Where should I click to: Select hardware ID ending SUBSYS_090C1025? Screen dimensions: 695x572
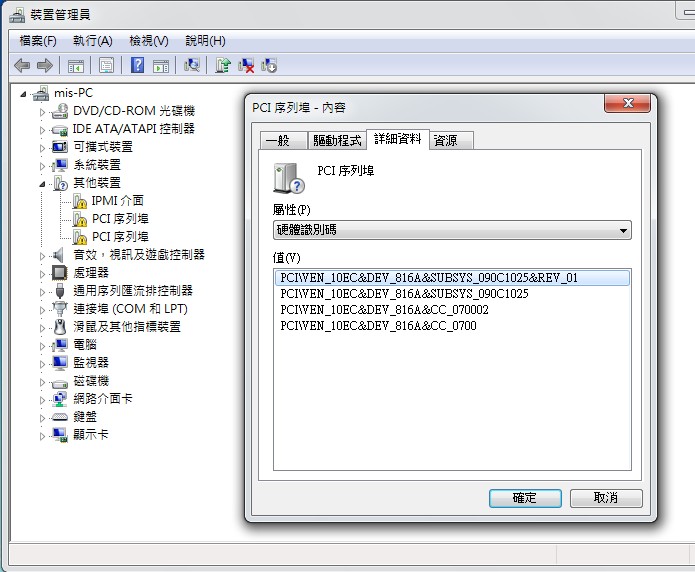coord(404,294)
